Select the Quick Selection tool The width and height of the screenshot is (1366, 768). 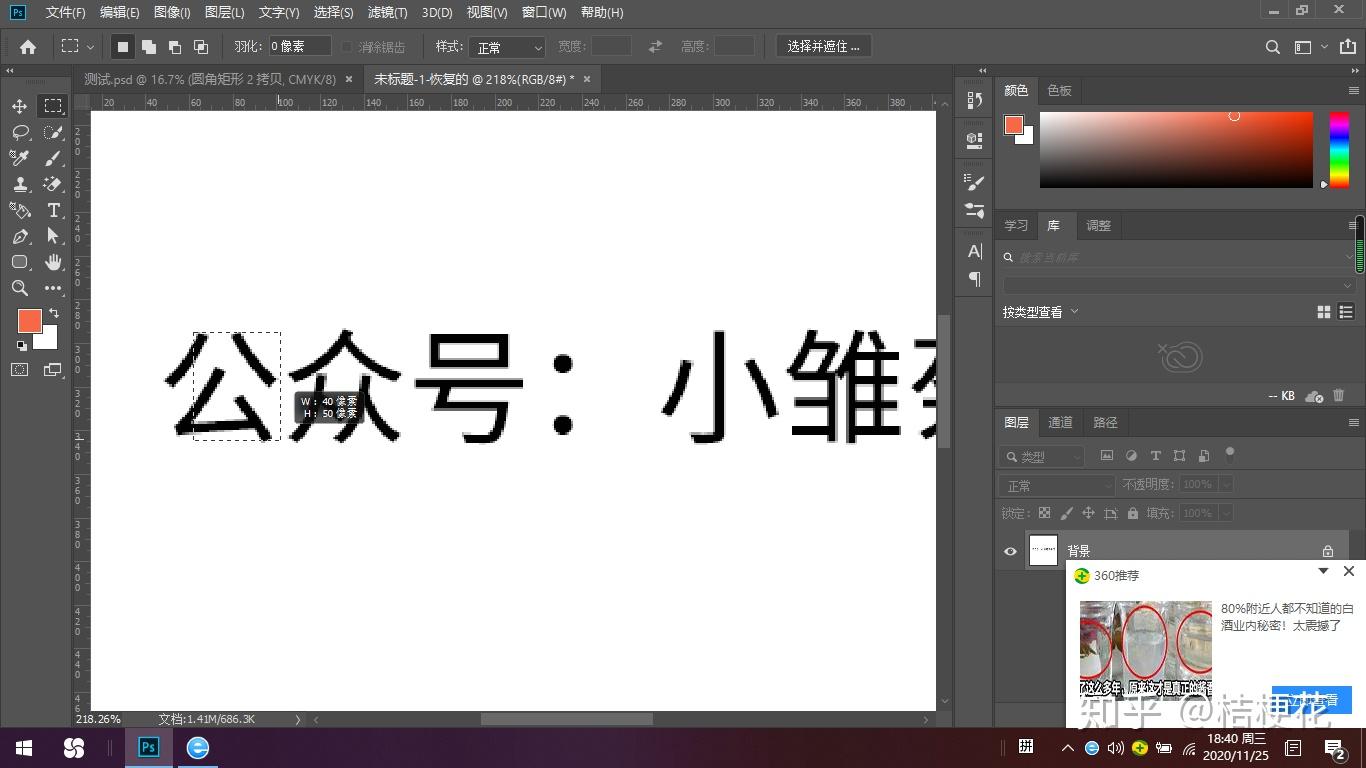[53, 132]
